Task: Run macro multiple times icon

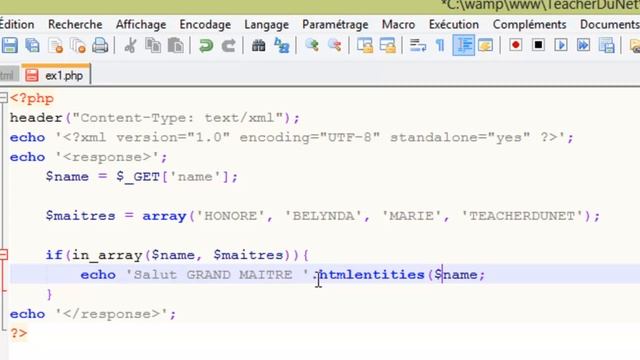Action: tap(584, 45)
